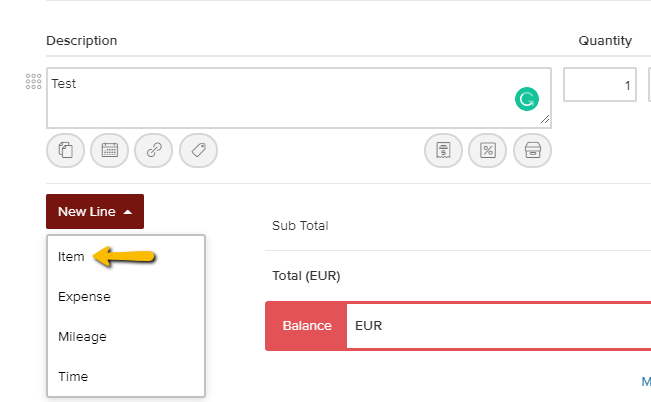
Task: Click the link chain icon
Action: tap(153, 151)
